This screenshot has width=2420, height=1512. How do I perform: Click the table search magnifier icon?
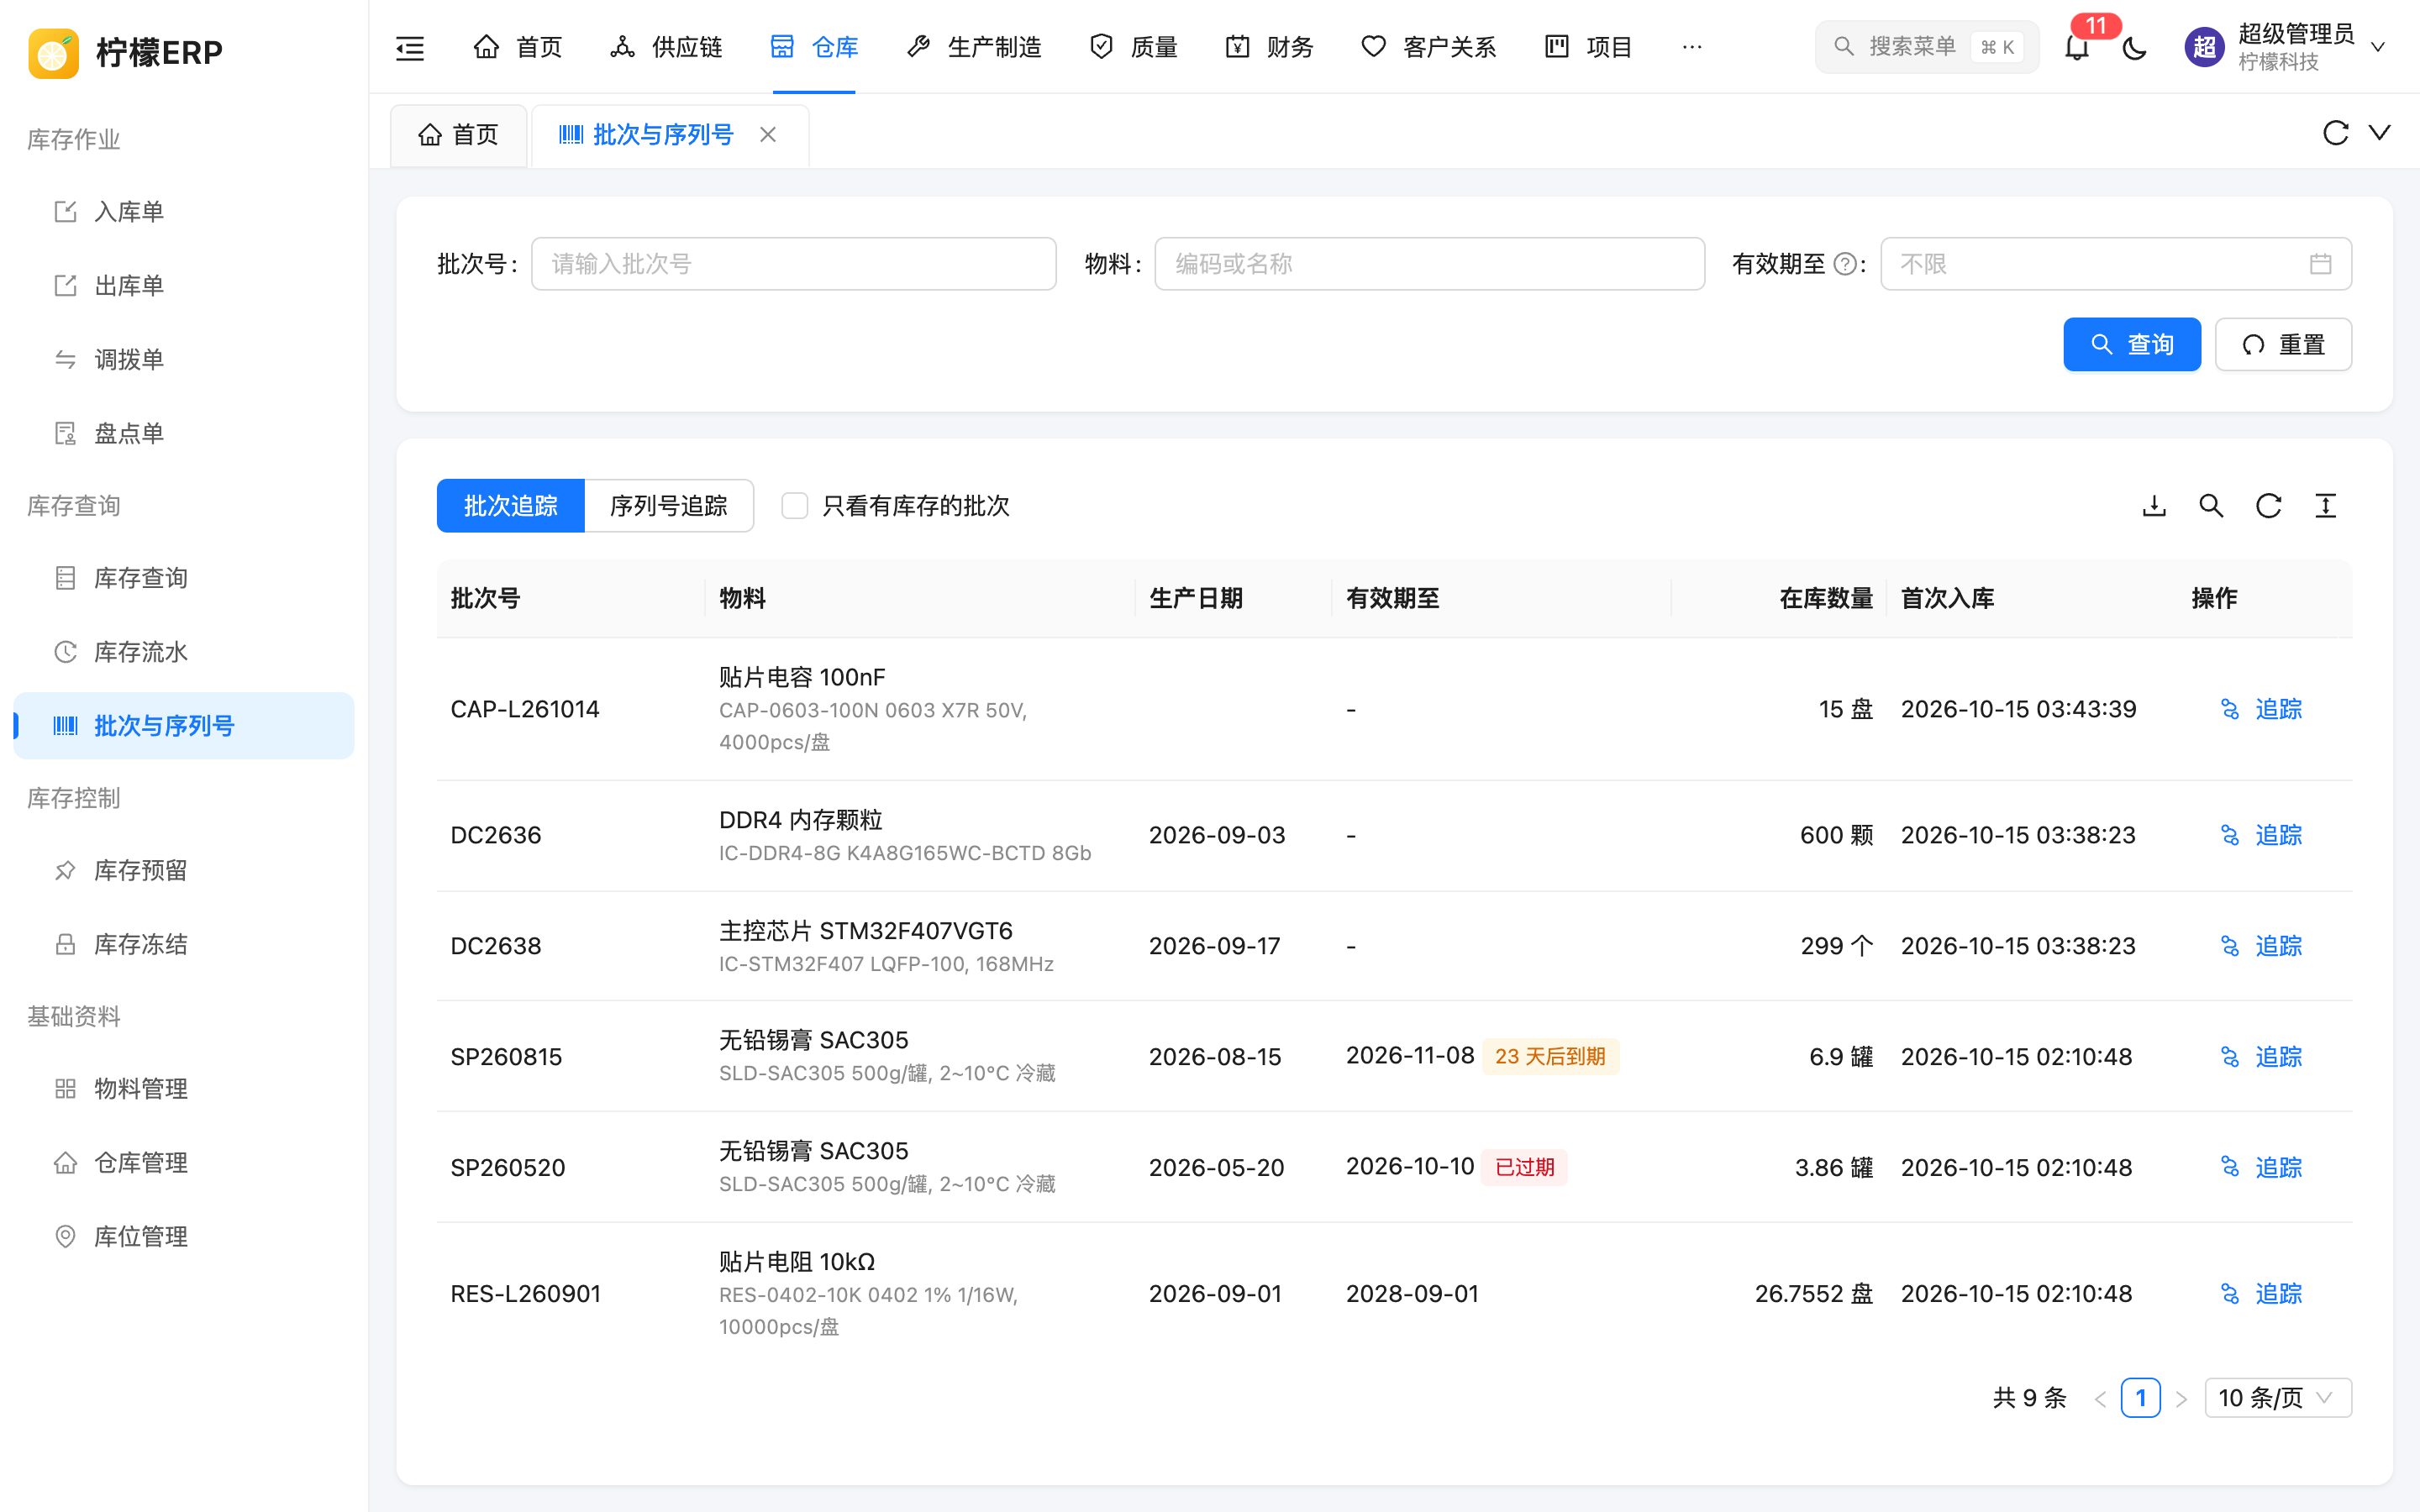tap(2211, 506)
